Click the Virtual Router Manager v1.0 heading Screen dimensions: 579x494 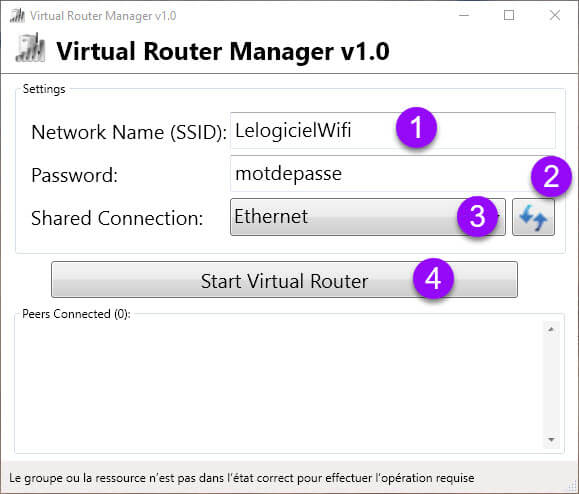point(223,51)
